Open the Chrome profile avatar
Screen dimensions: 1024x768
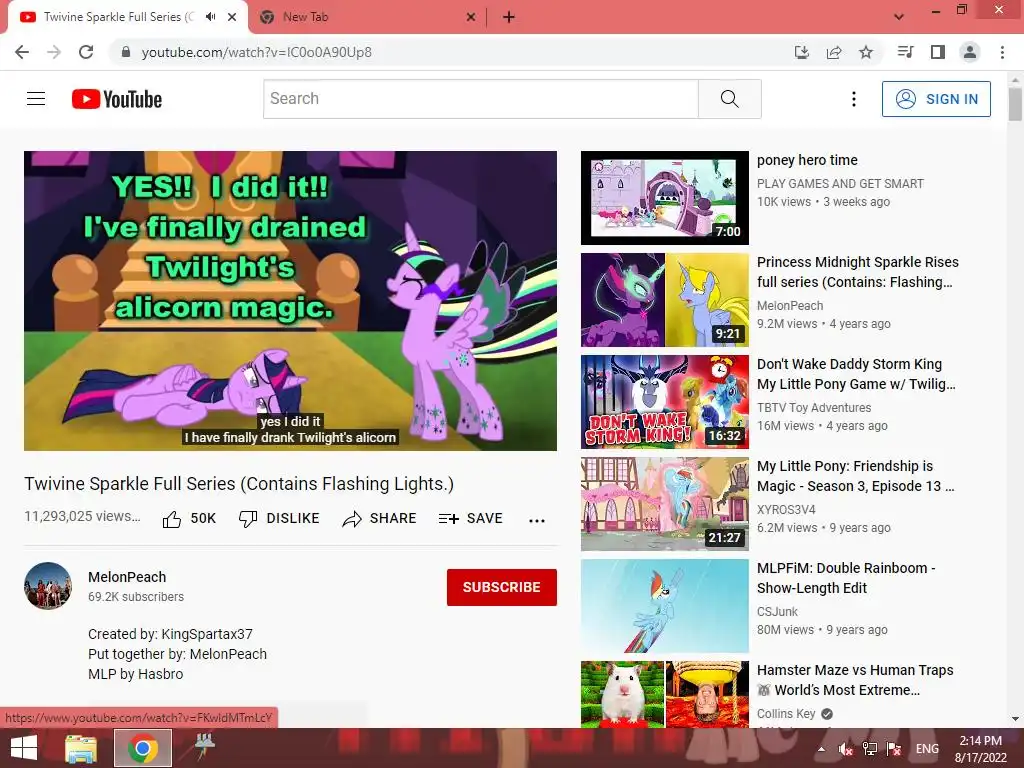point(970,52)
